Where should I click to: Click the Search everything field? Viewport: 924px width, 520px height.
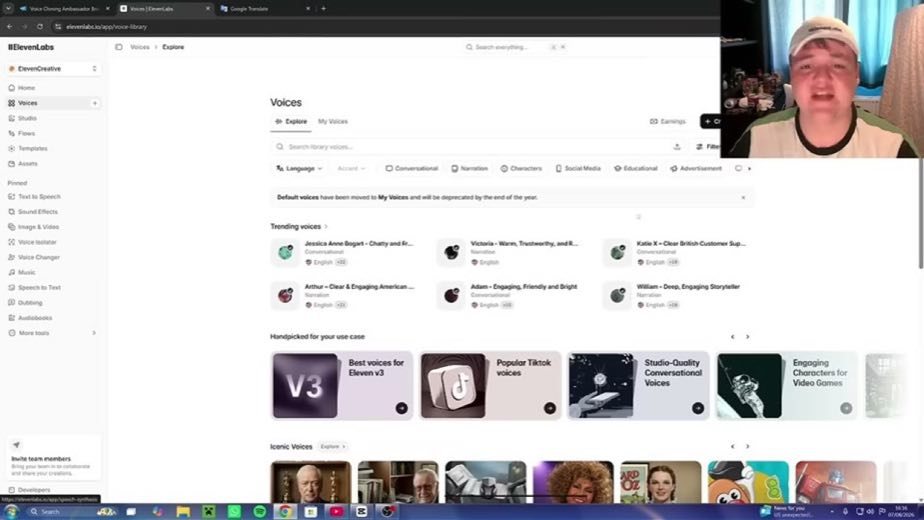516,47
